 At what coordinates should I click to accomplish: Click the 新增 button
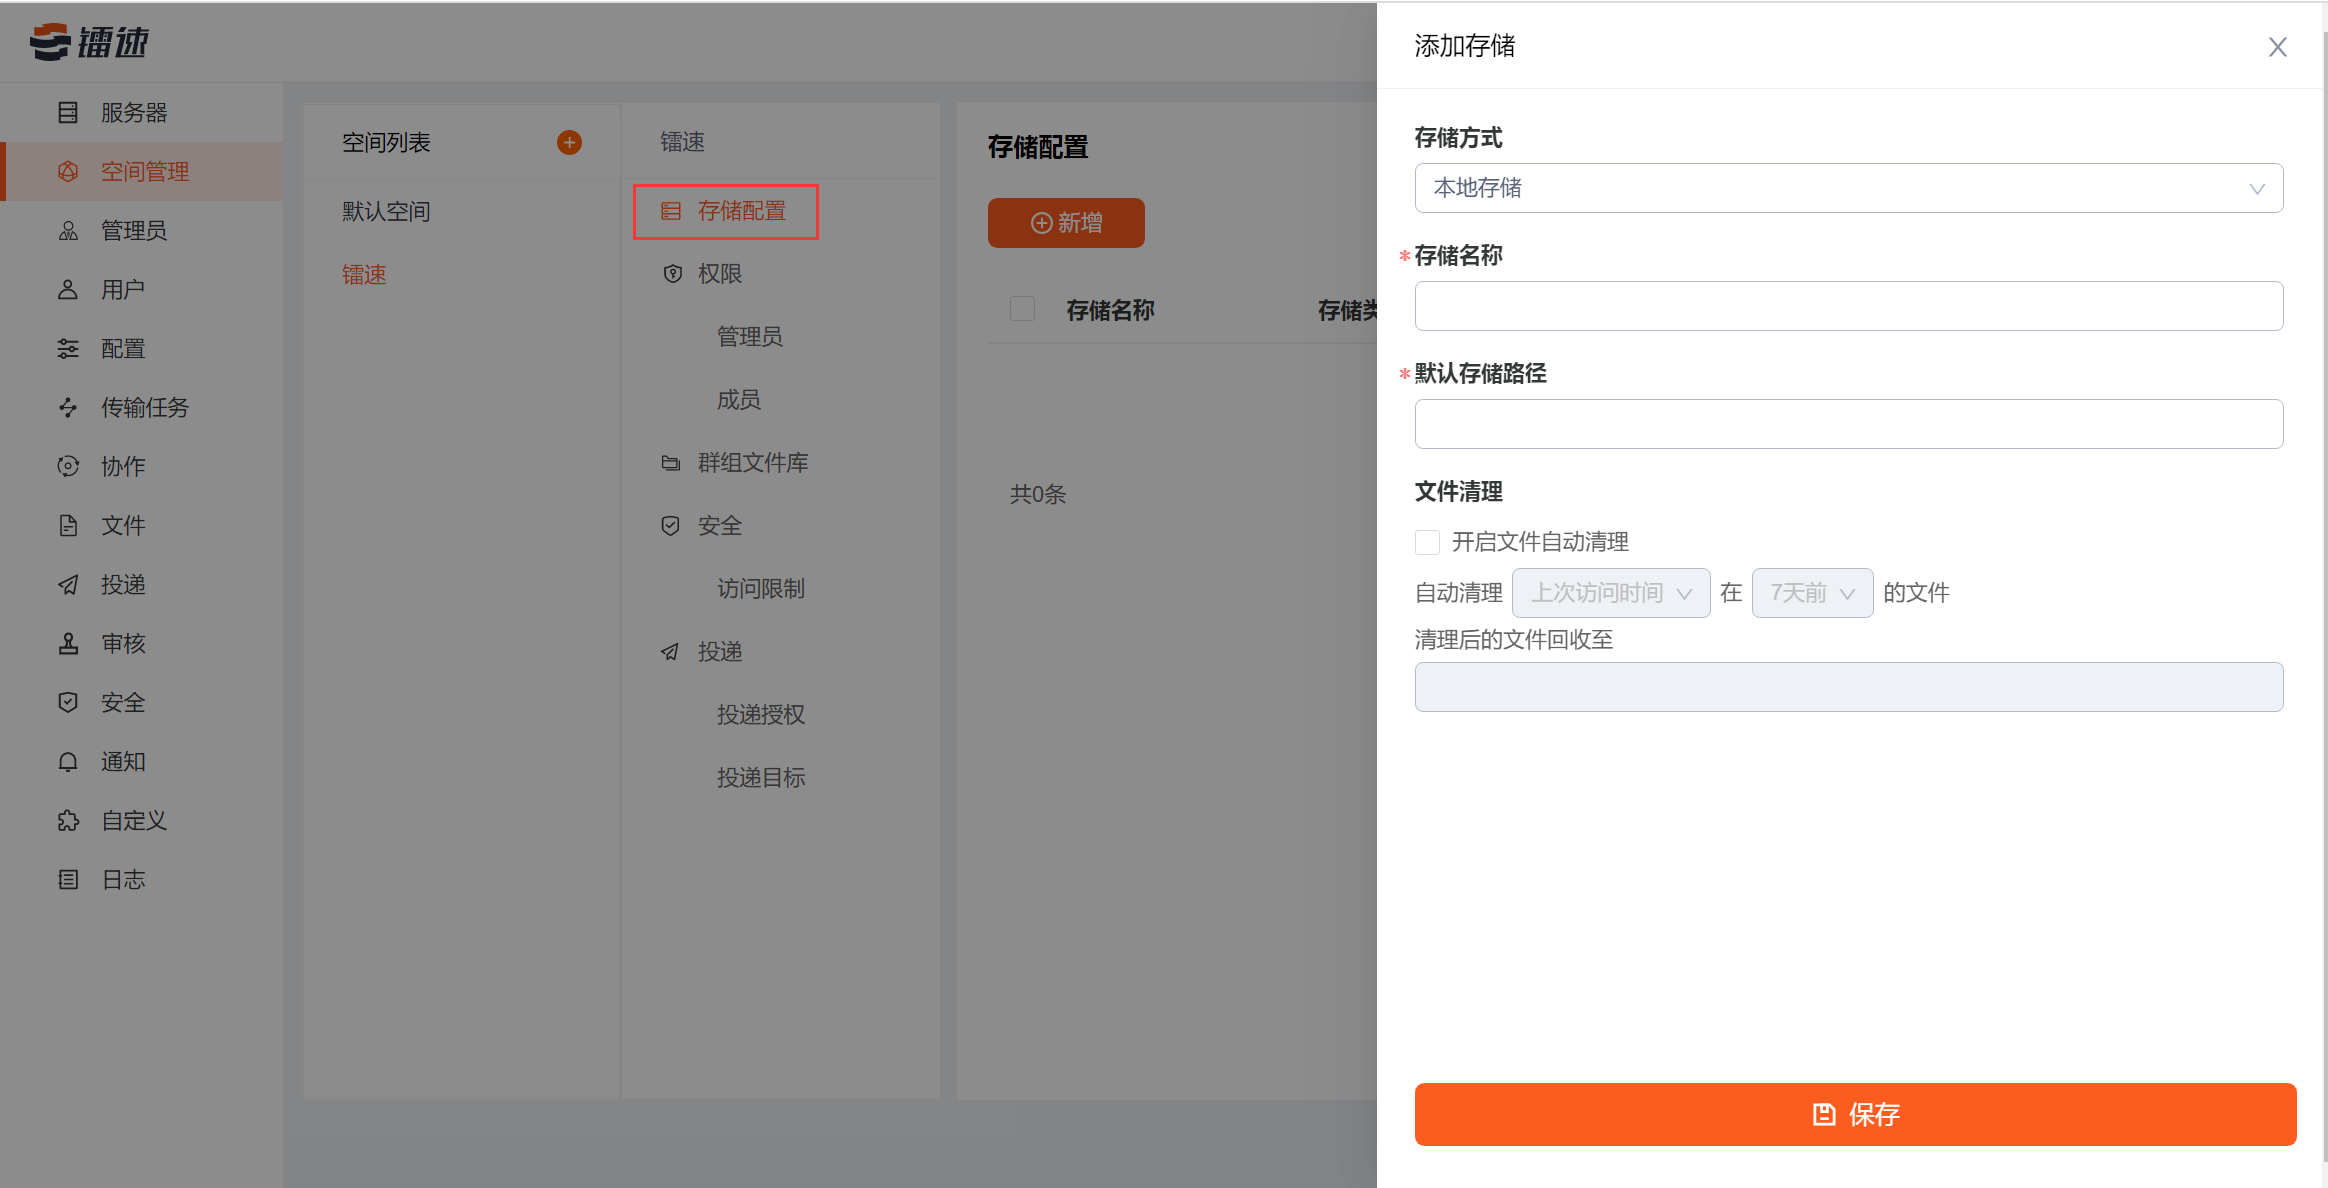[1065, 222]
